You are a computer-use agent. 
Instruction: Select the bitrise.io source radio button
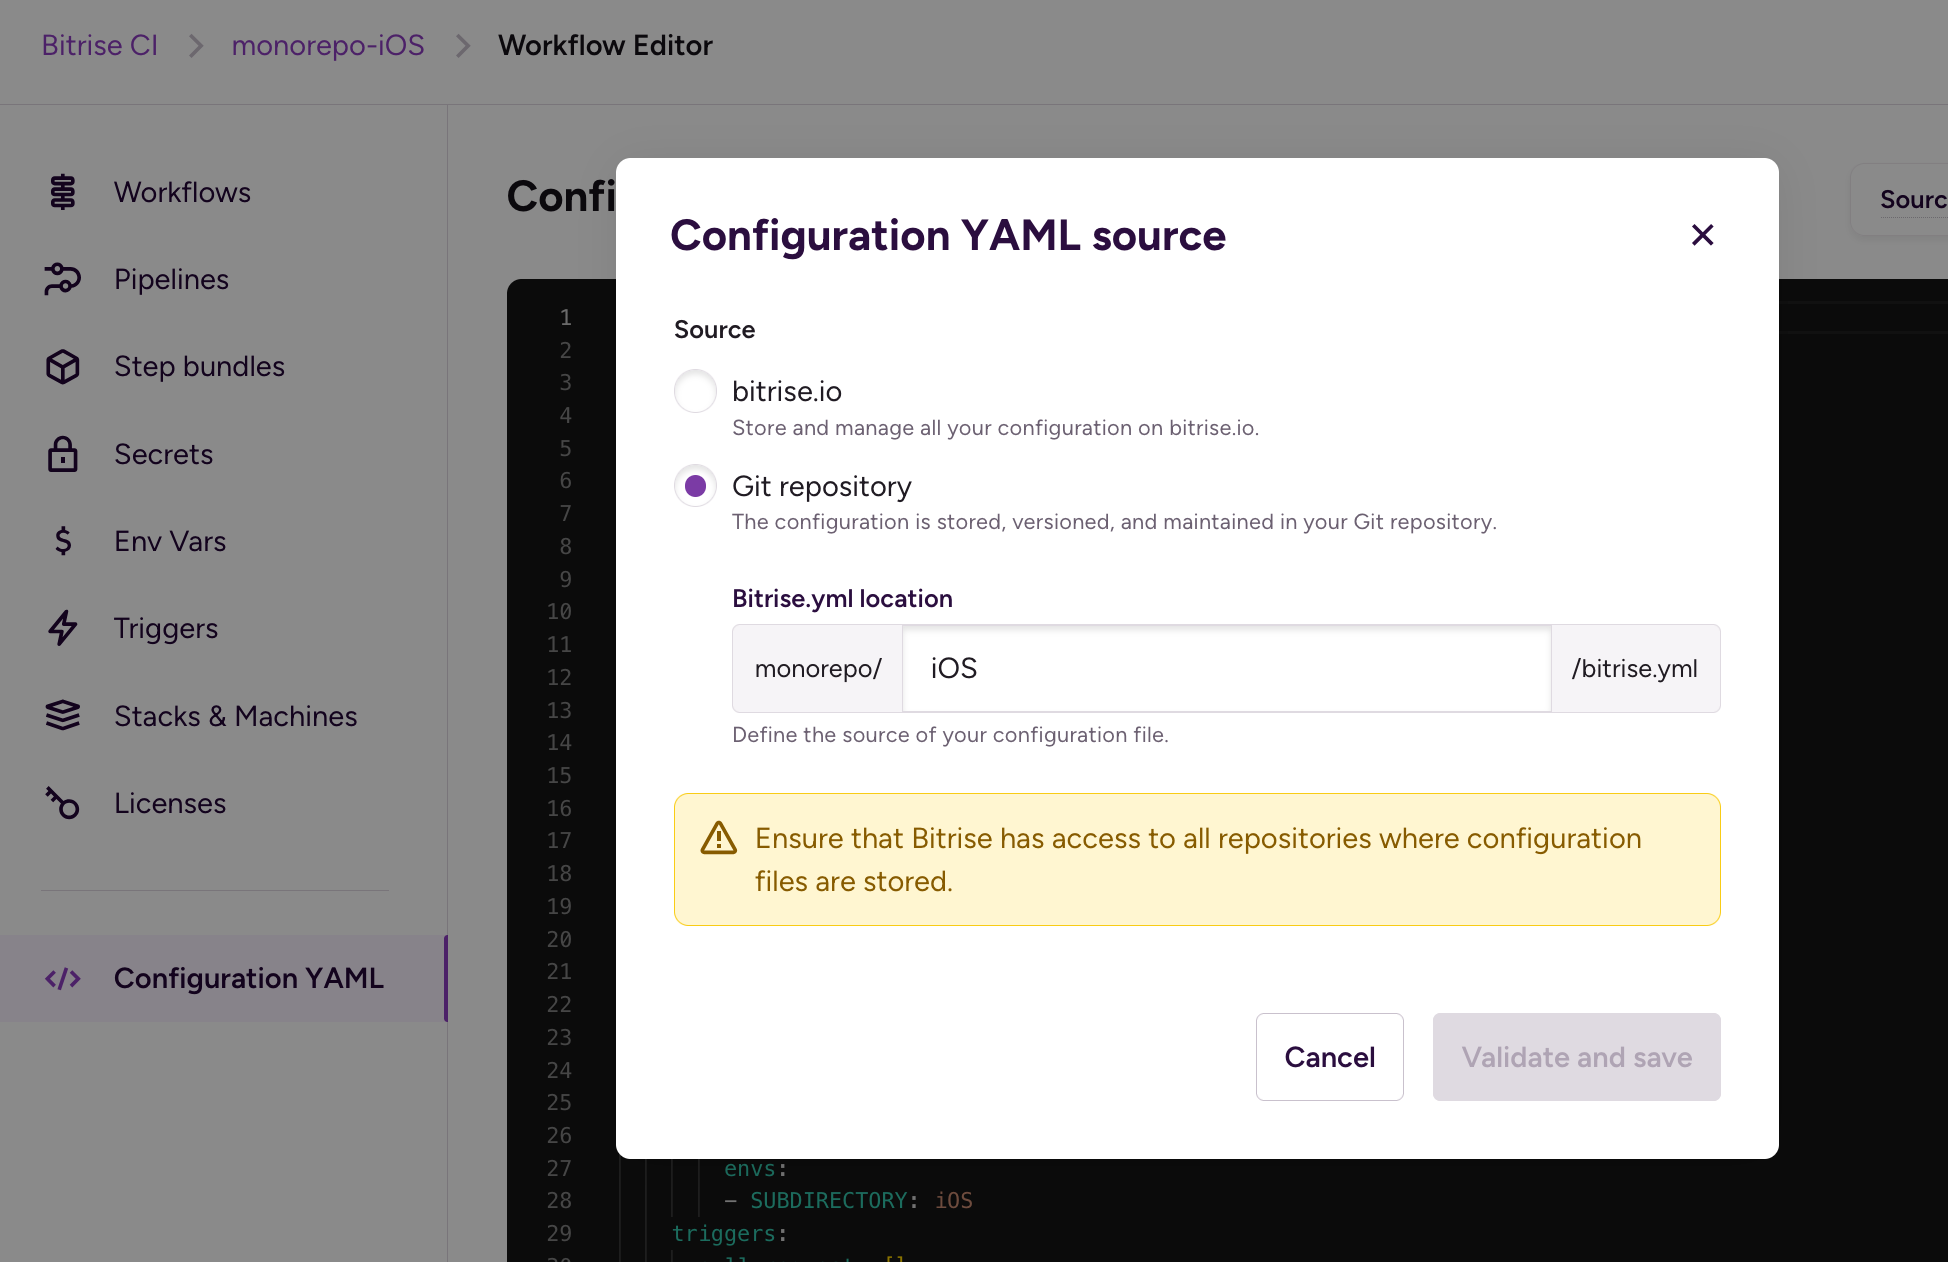pos(695,391)
